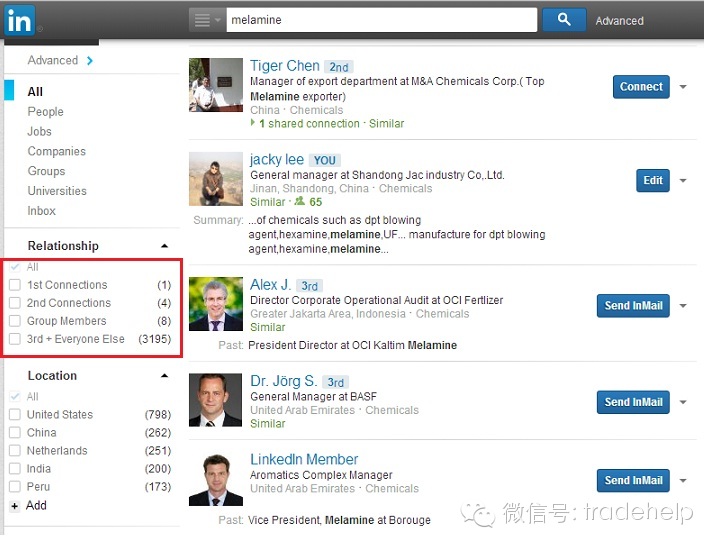Send InMail to Dr. Jörg S.
717x549 pixels.
point(633,402)
